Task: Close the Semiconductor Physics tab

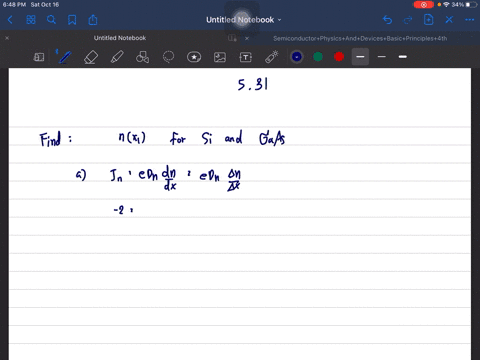Action: pos(247,38)
